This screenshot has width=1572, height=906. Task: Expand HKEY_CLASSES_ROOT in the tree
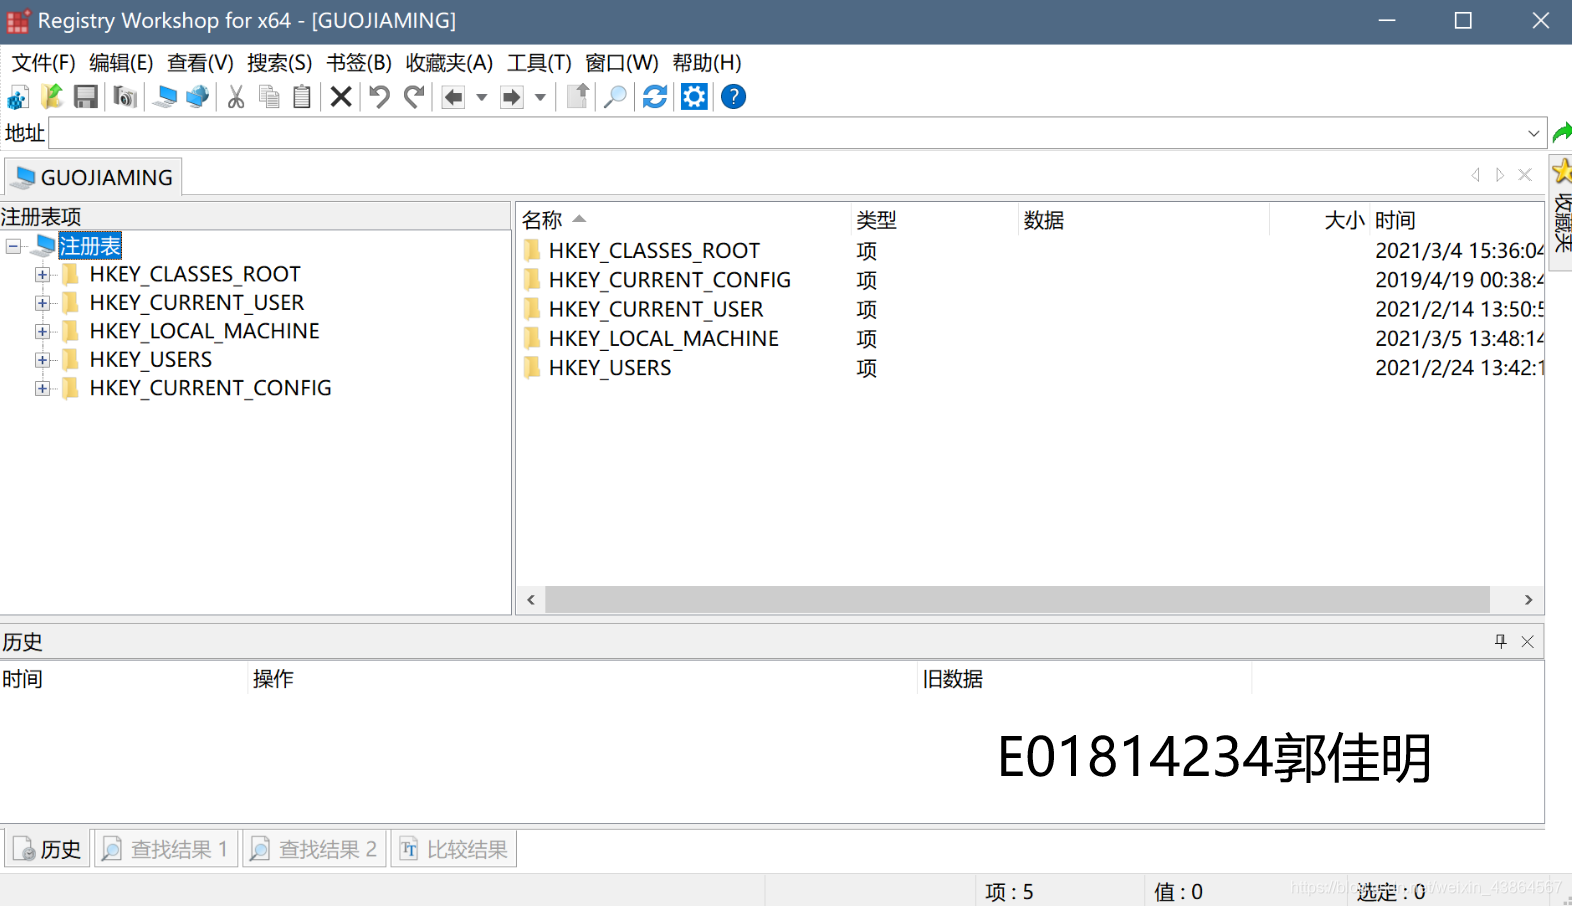(42, 274)
